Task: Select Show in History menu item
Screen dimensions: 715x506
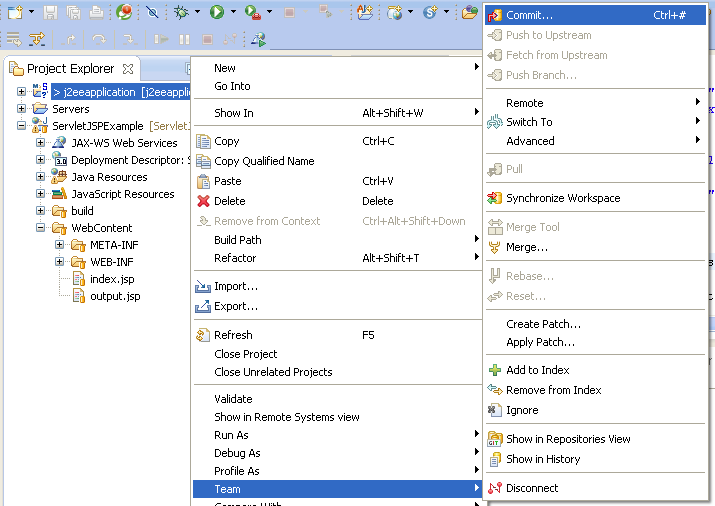Action: point(596,459)
